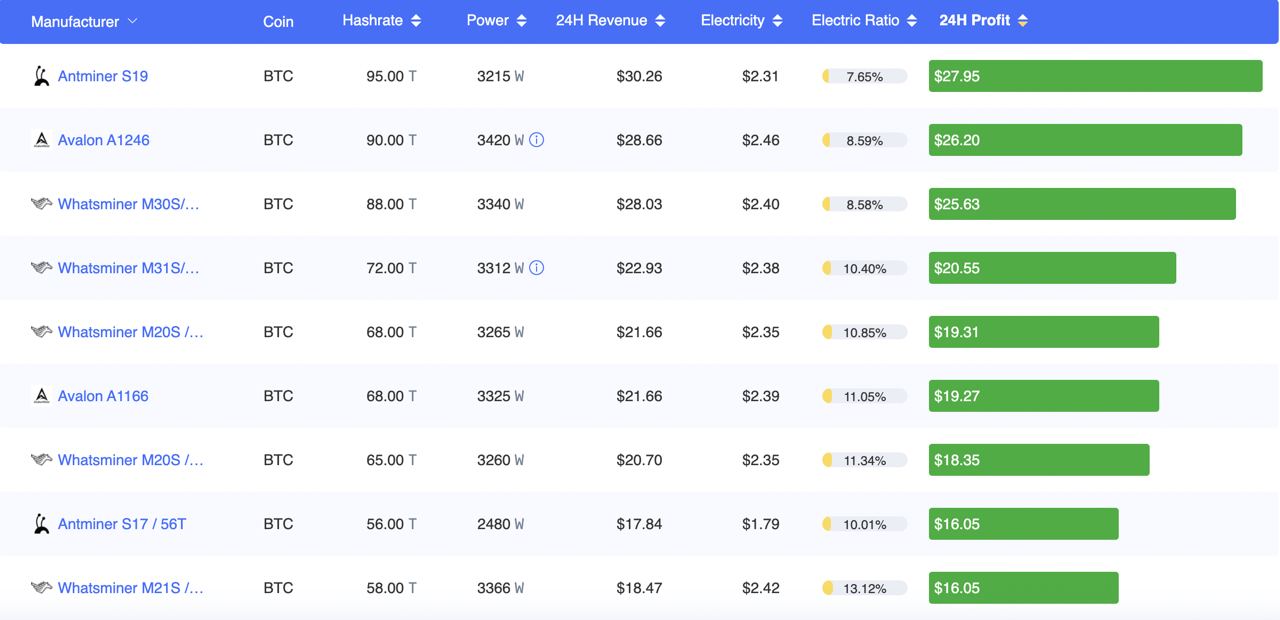Click the $2.31 electricity value
Image resolution: width=1280 pixels, height=620 pixels.
tap(760, 76)
